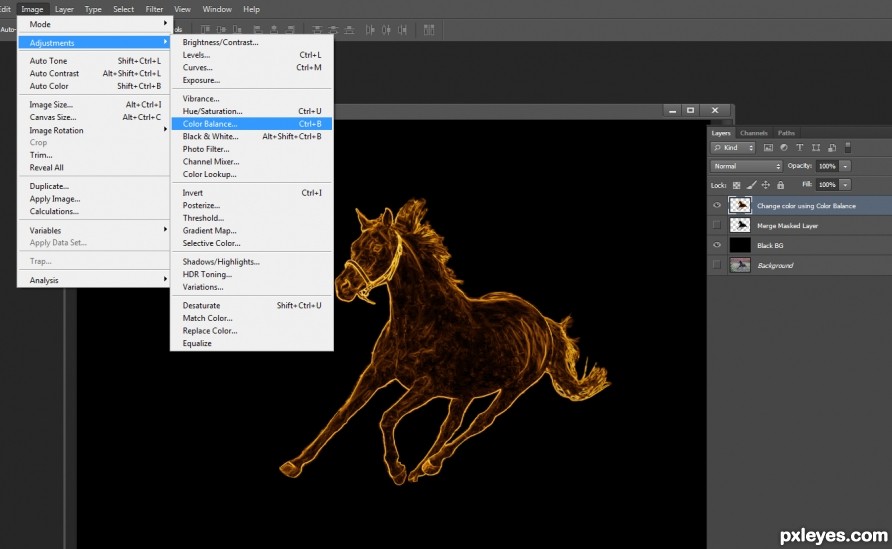Open the Layer menu in menu bar
The width and height of the screenshot is (892, 549).
click(64, 9)
